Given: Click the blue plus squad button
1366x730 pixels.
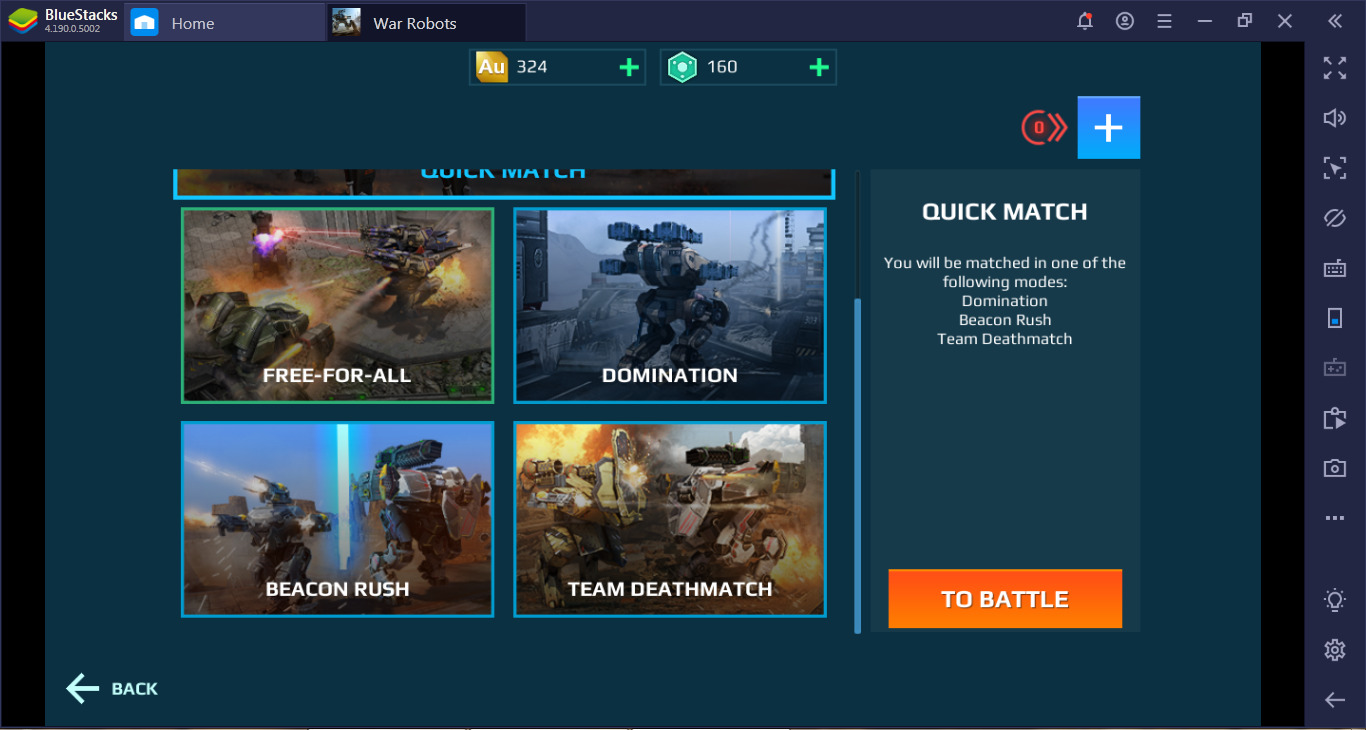Looking at the screenshot, I should click(1108, 127).
